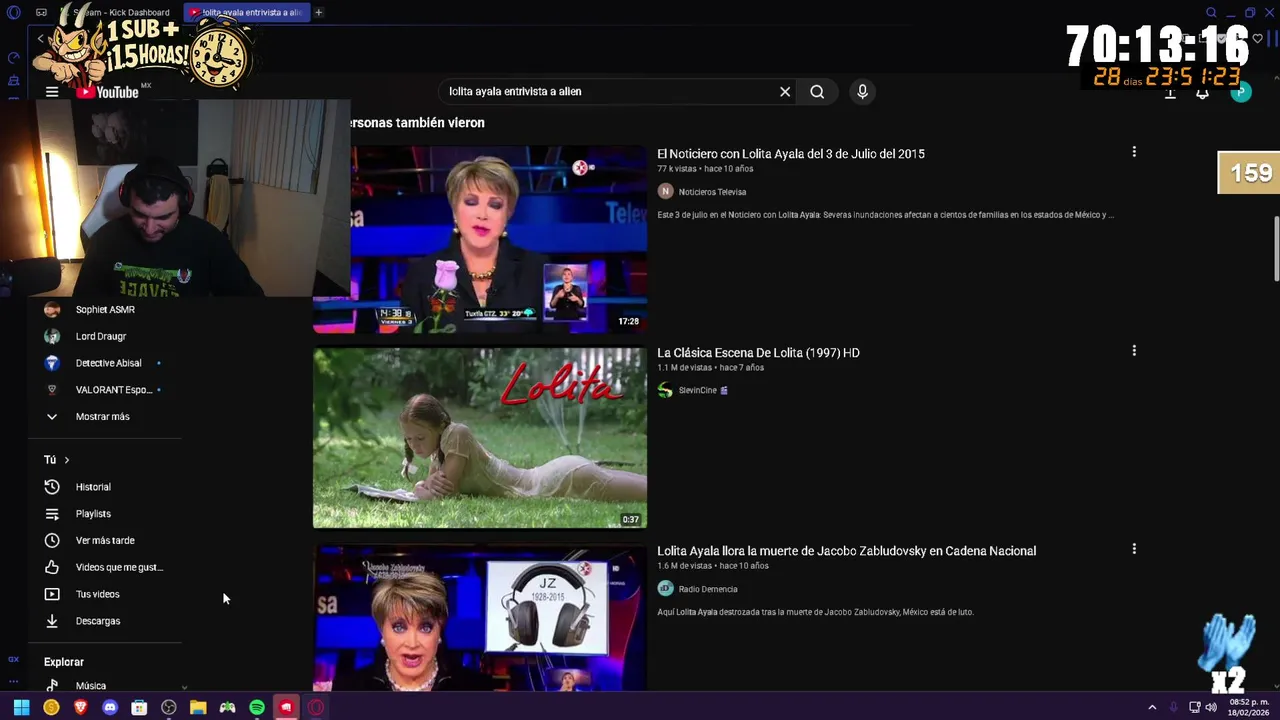Viewport: 1280px width, 720px height.
Task: Click the page vertical scrollbar thumb
Action: point(1276,247)
